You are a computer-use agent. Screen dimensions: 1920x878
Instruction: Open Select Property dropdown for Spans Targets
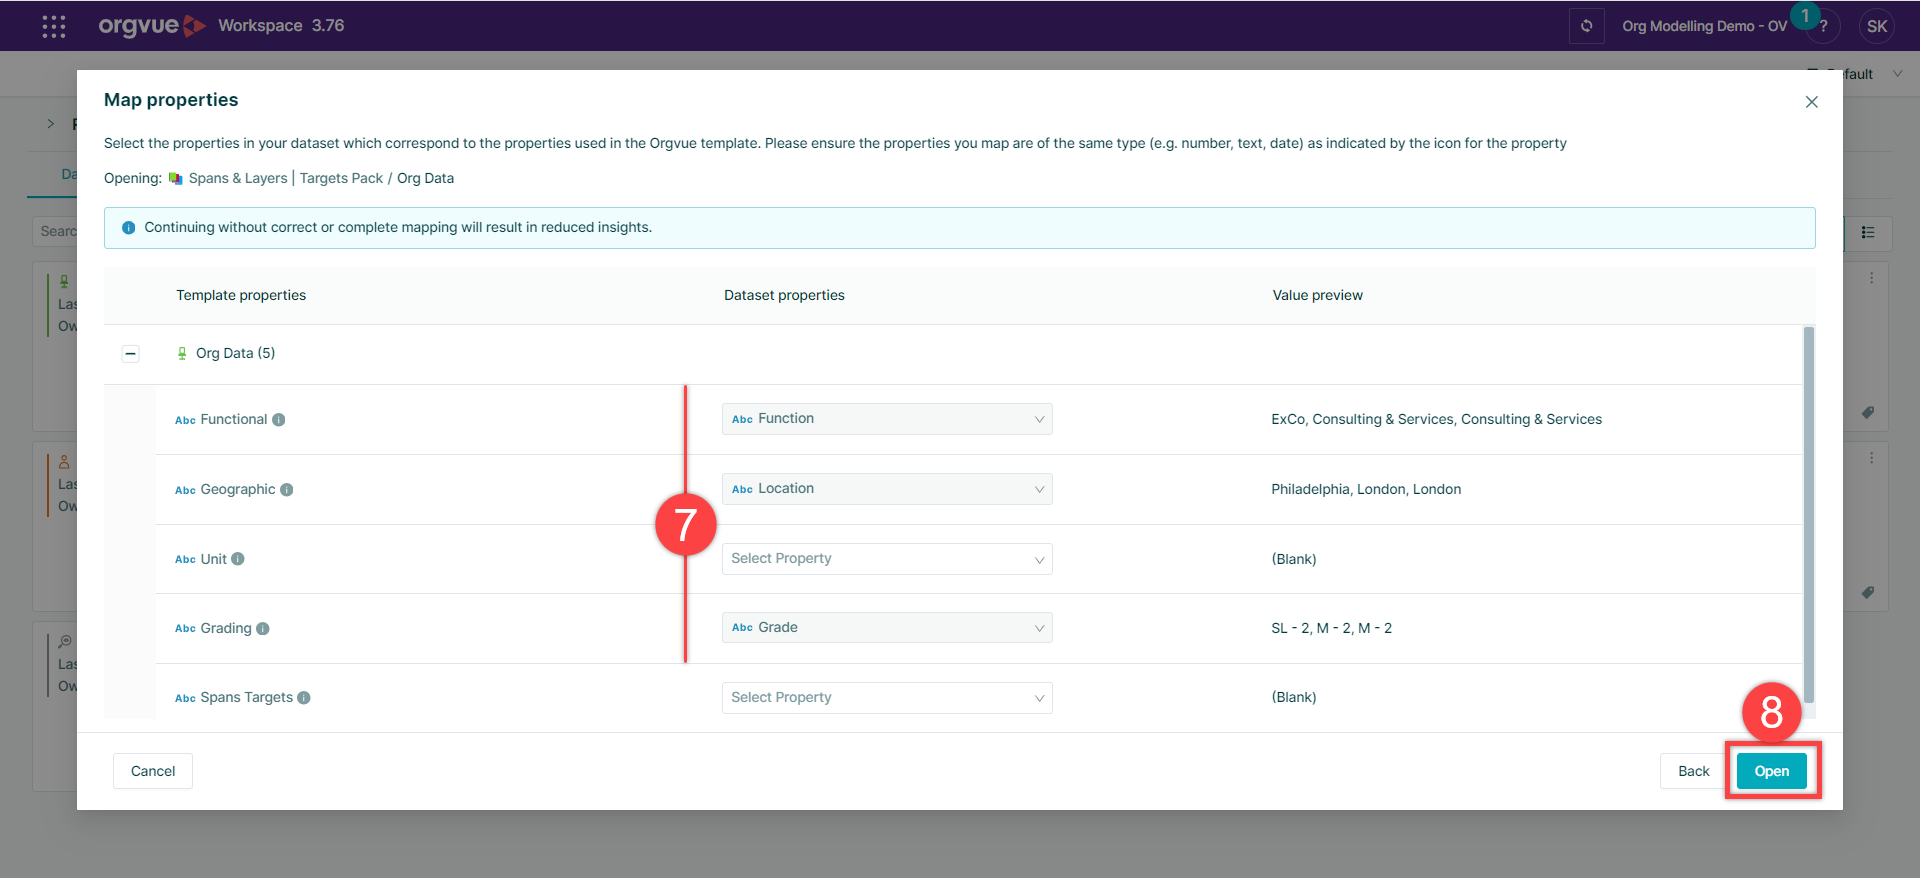click(886, 698)
